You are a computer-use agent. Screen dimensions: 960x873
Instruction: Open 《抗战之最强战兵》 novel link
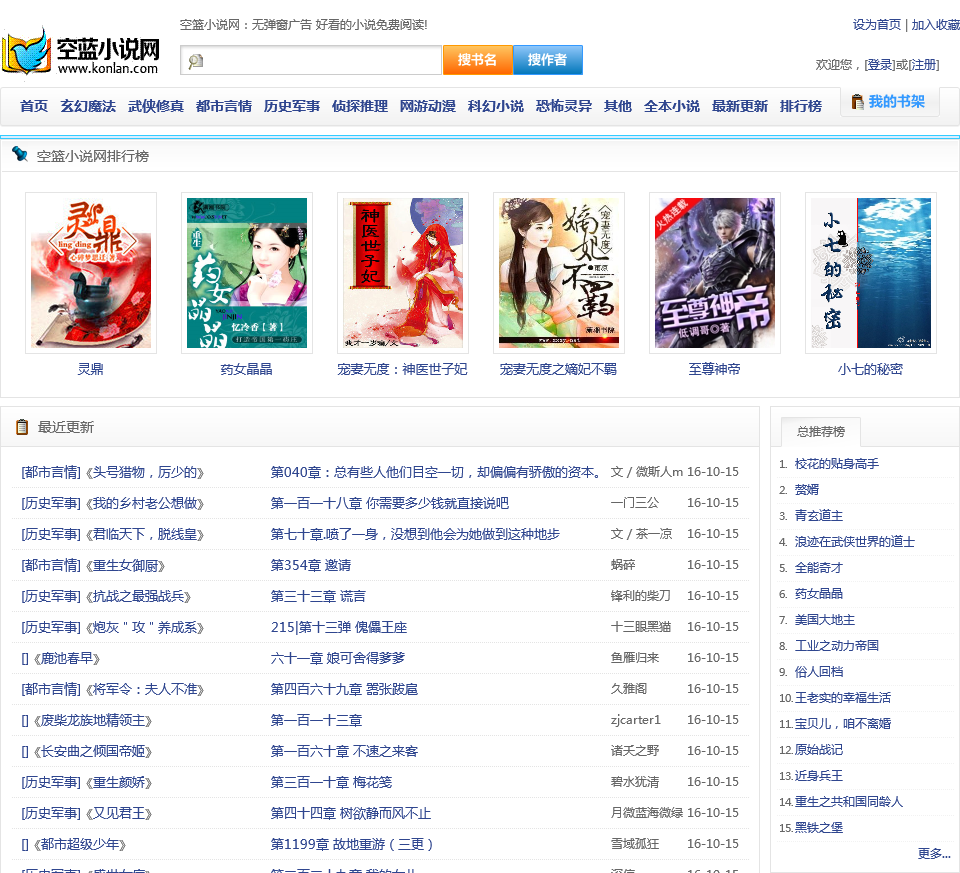[138, 596]
